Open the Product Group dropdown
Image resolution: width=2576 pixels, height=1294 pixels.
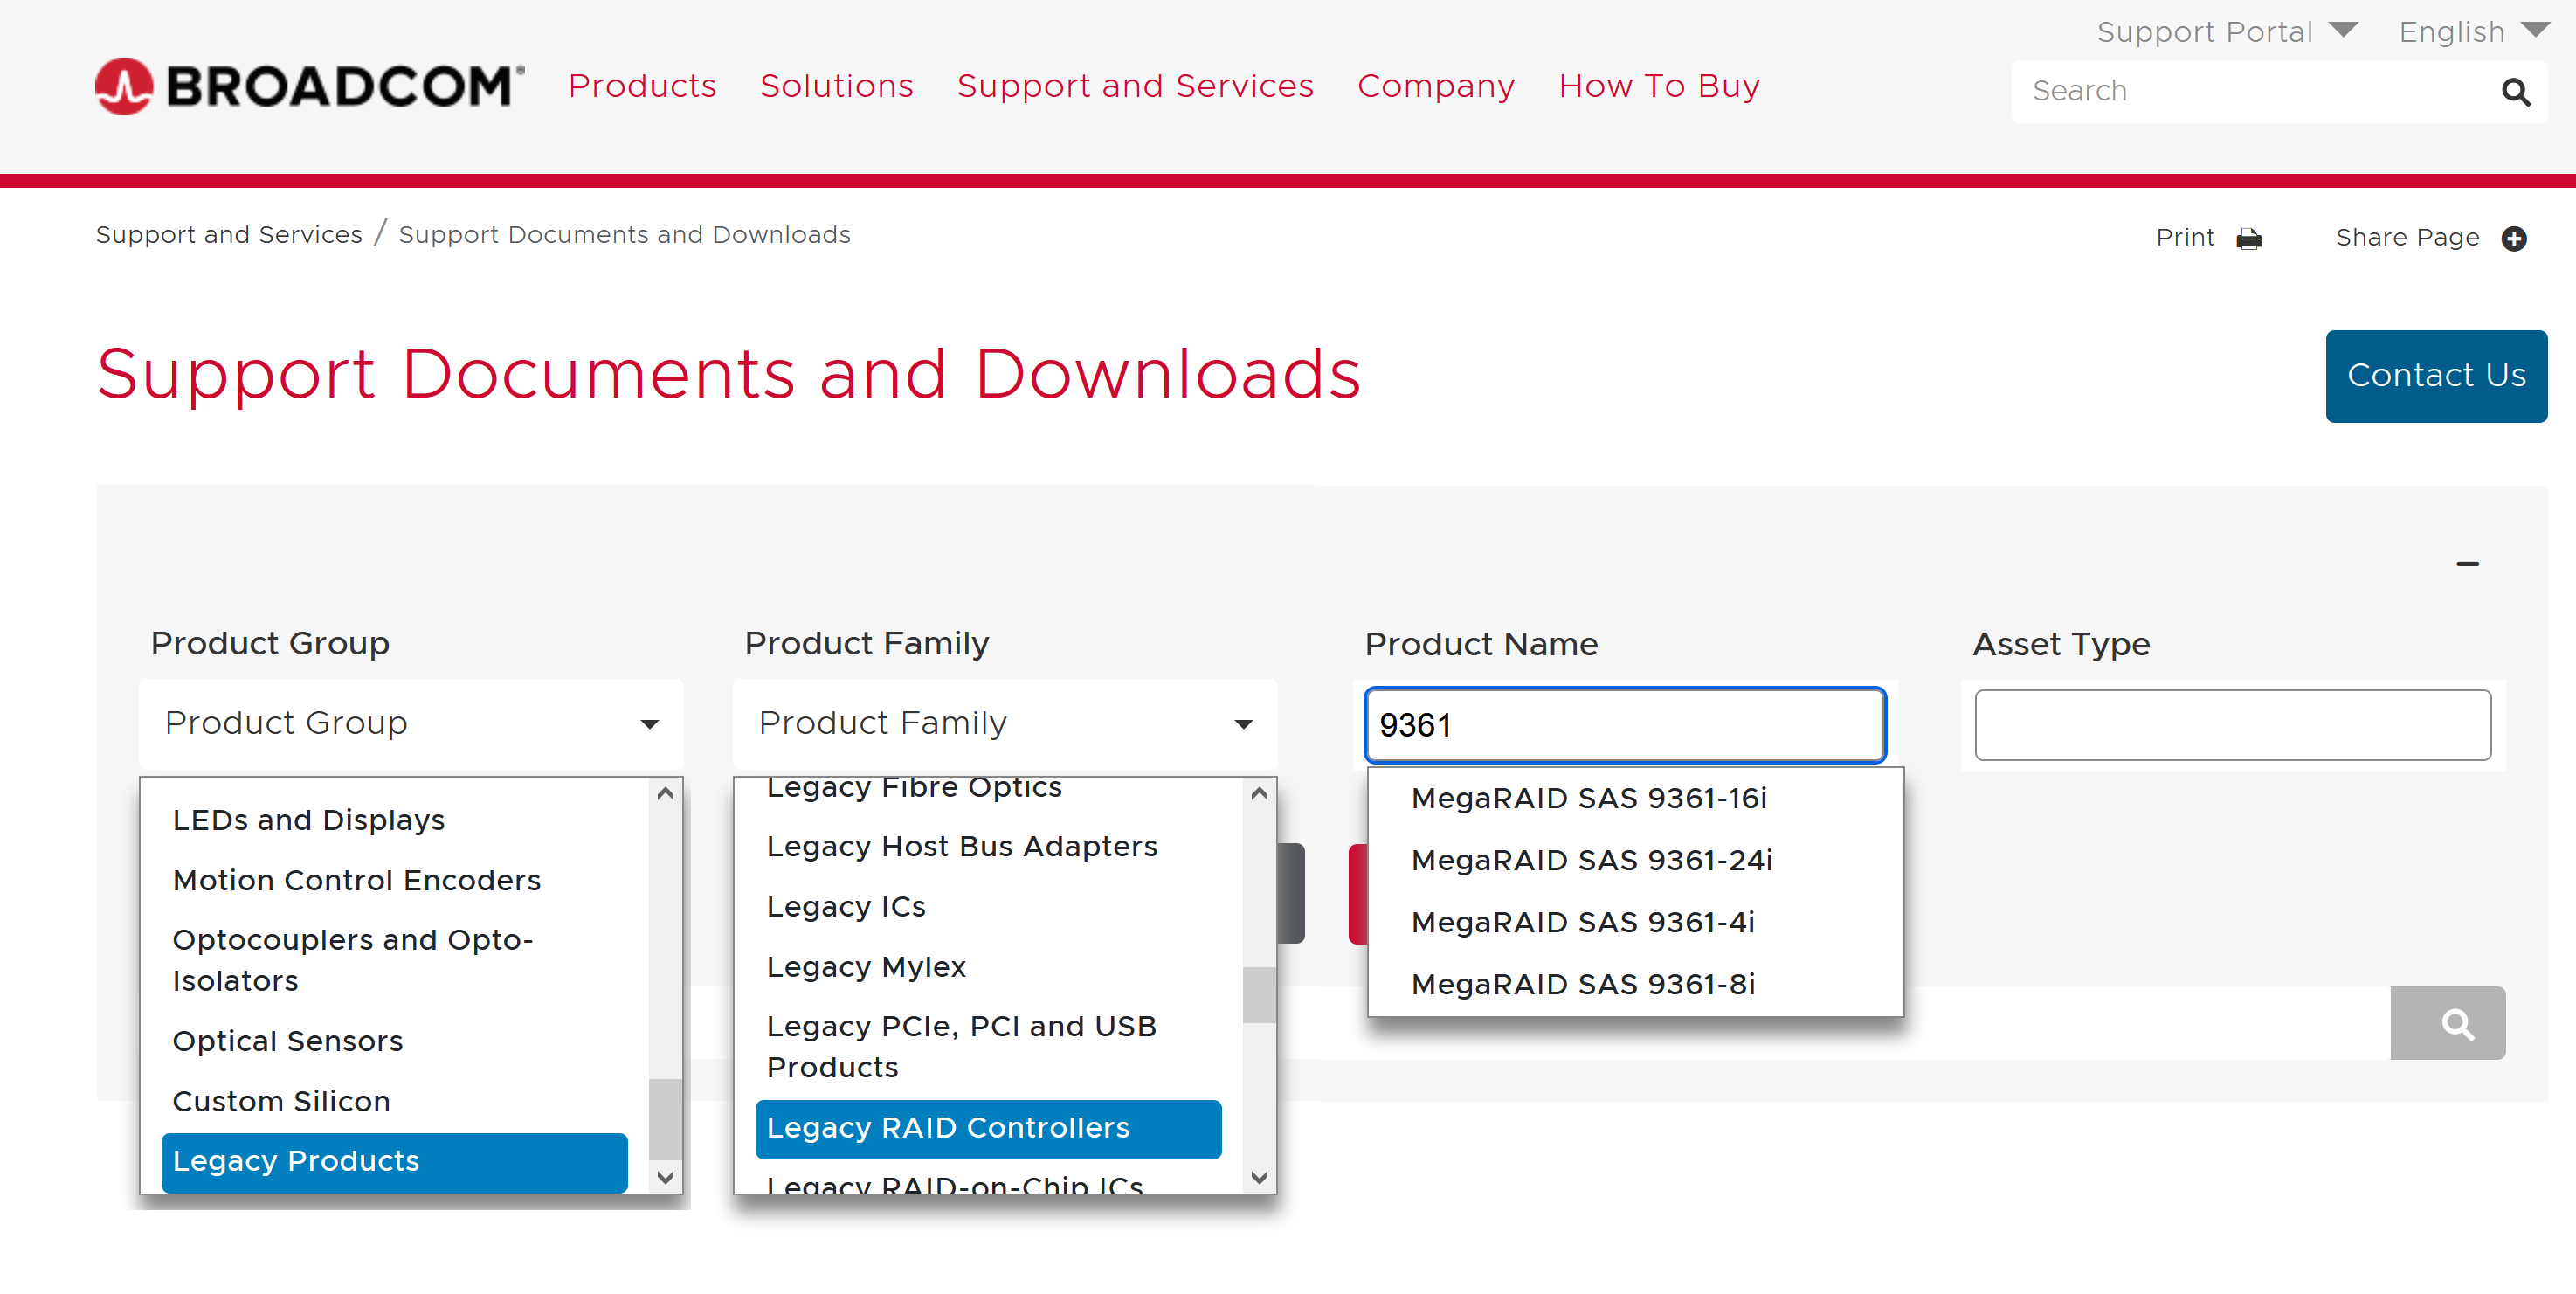(x=410, y=723)
